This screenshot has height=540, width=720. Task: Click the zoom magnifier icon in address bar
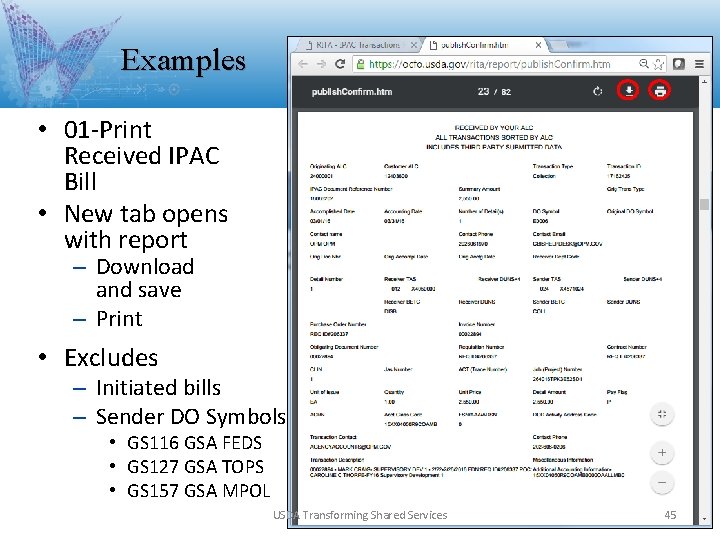coord(644,63)
